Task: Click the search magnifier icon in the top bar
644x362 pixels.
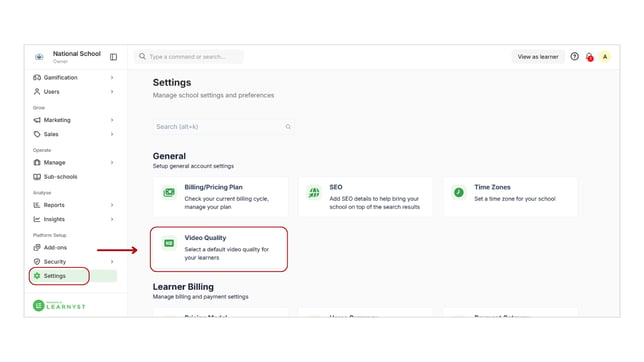Action: click(x=142, y=56)
